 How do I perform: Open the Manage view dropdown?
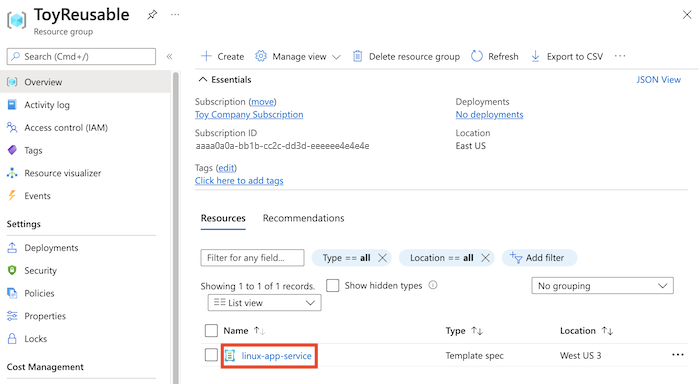(x=298, y=56)
